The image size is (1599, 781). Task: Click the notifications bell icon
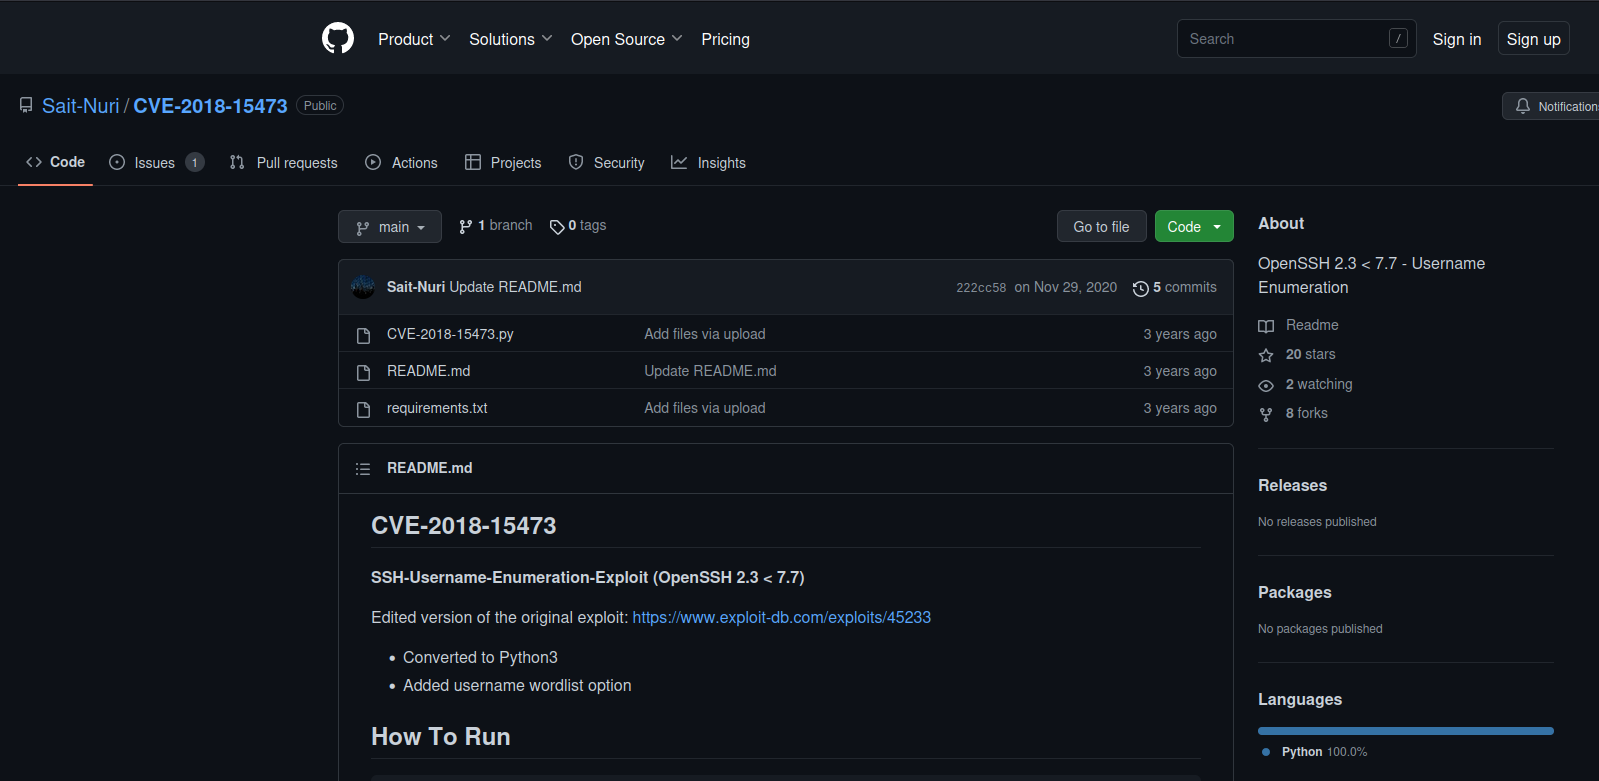[1523, 106]
